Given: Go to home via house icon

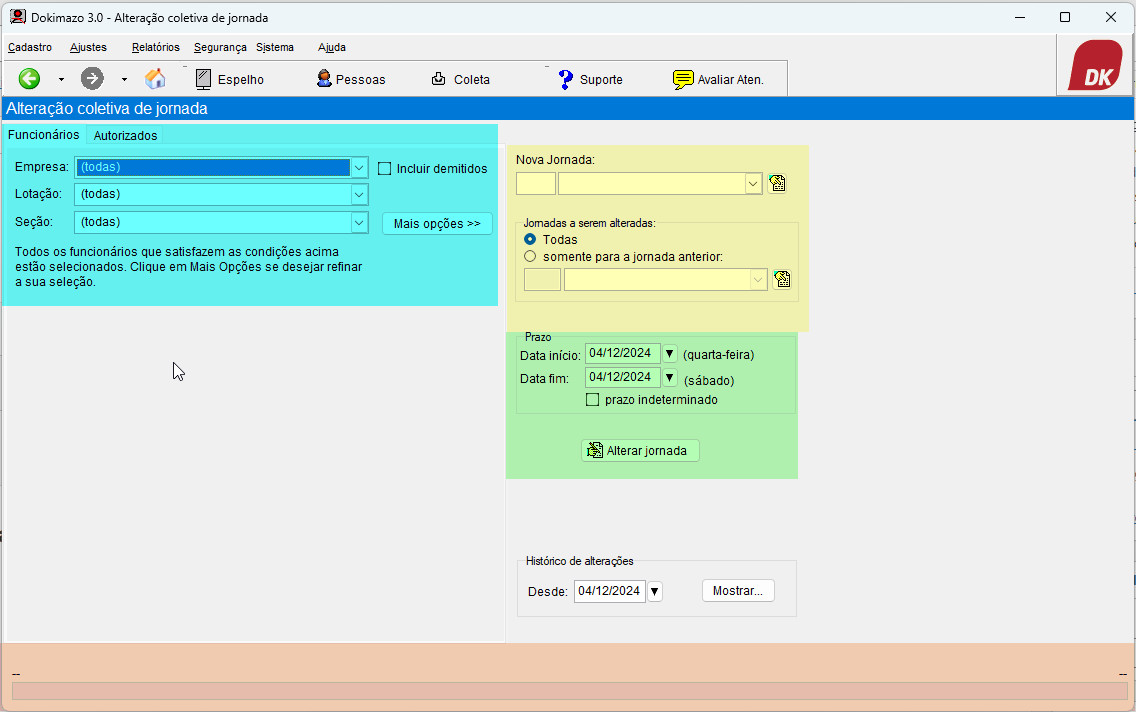Looking at the screenshot, I should click(x=155, y=79).
